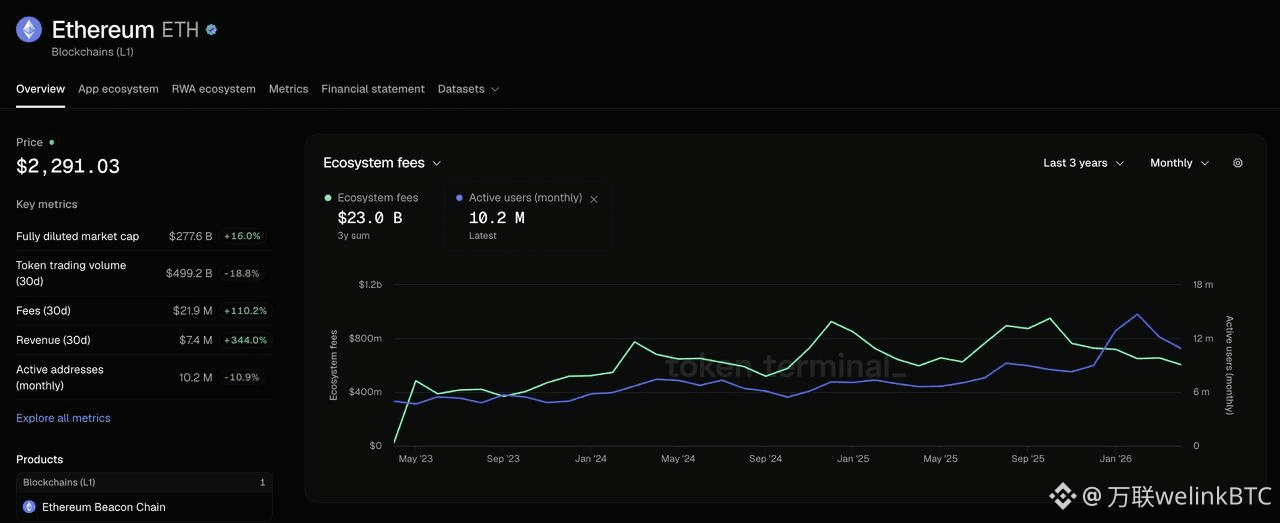1280x523 pixels.
Task: Switch to App ecosystem tab
Action: [x=118, y=89]
